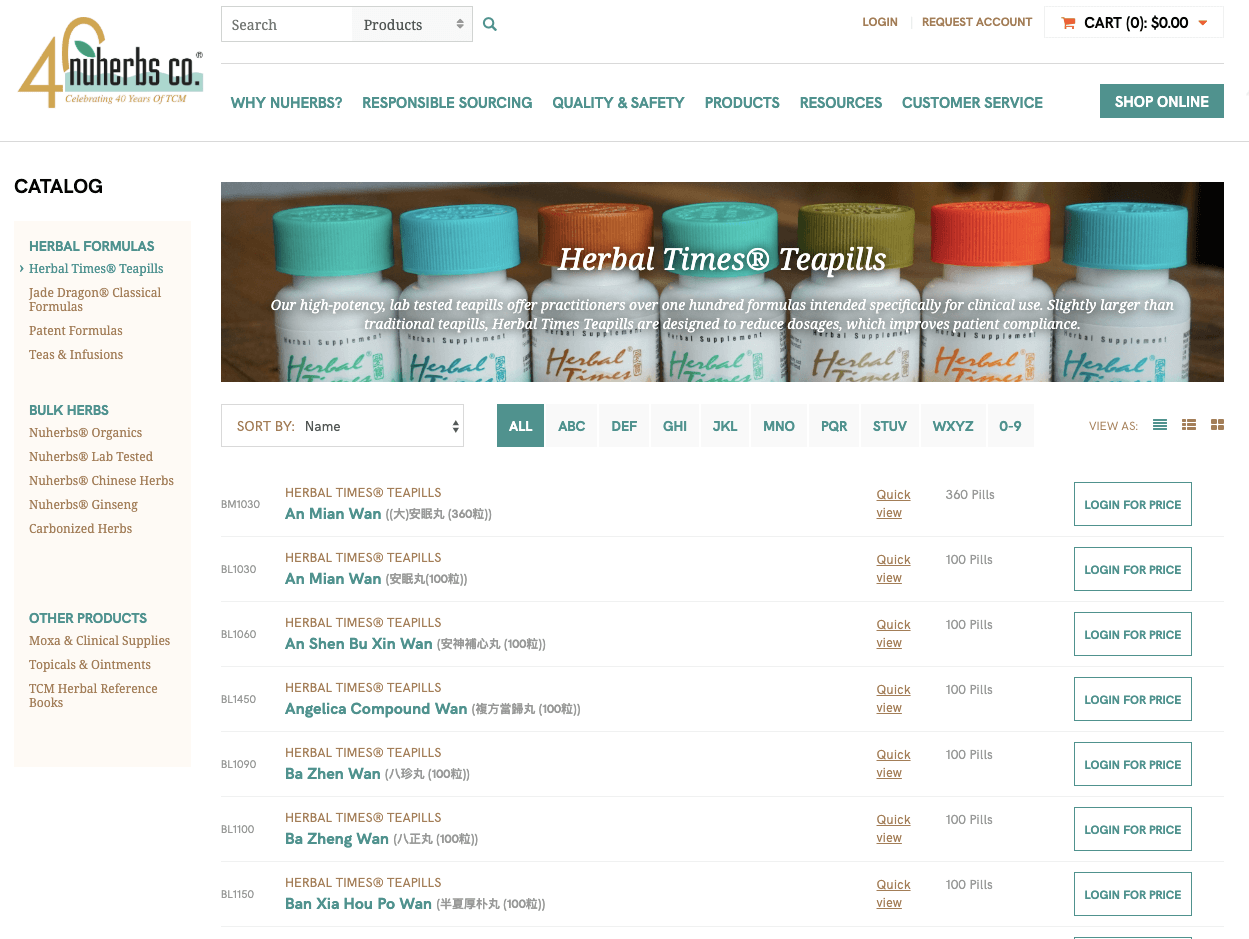Filter products by STUV
The width and height of the screenshot is (1249, 939).
coord(890,426)
